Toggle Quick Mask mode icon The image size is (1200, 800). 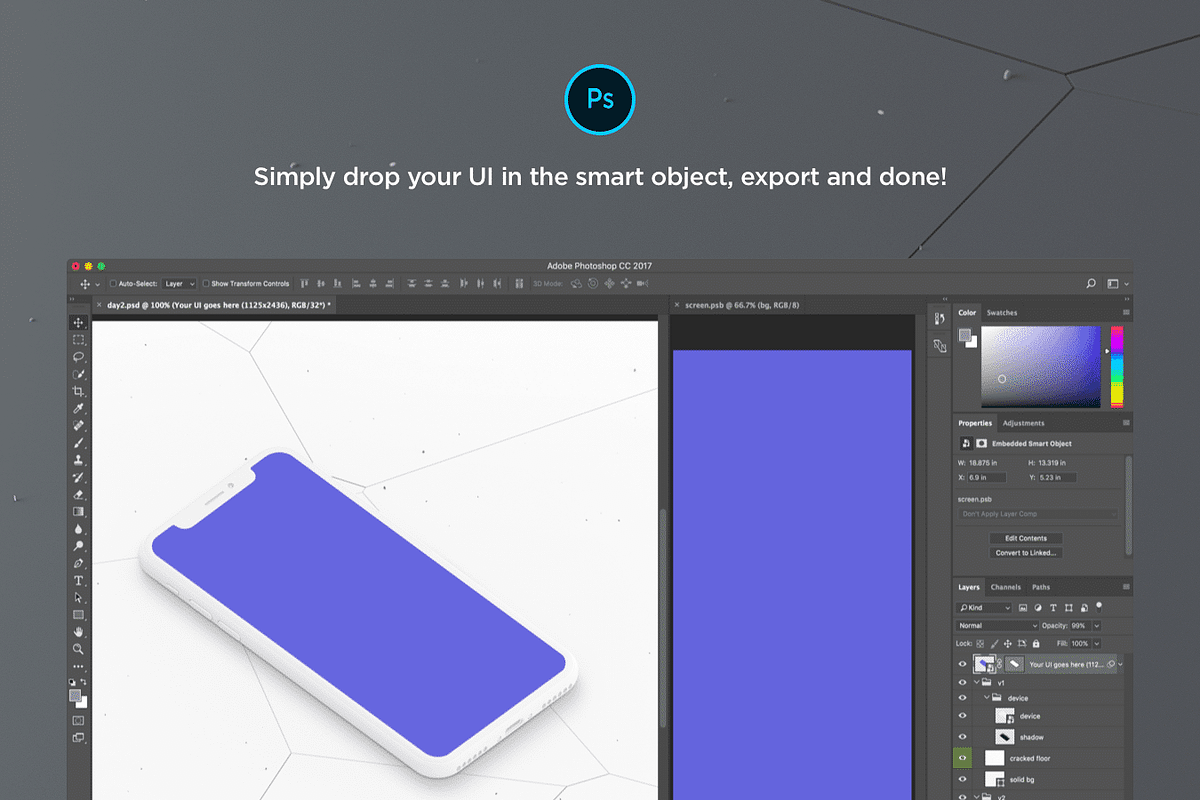point(78,720)
